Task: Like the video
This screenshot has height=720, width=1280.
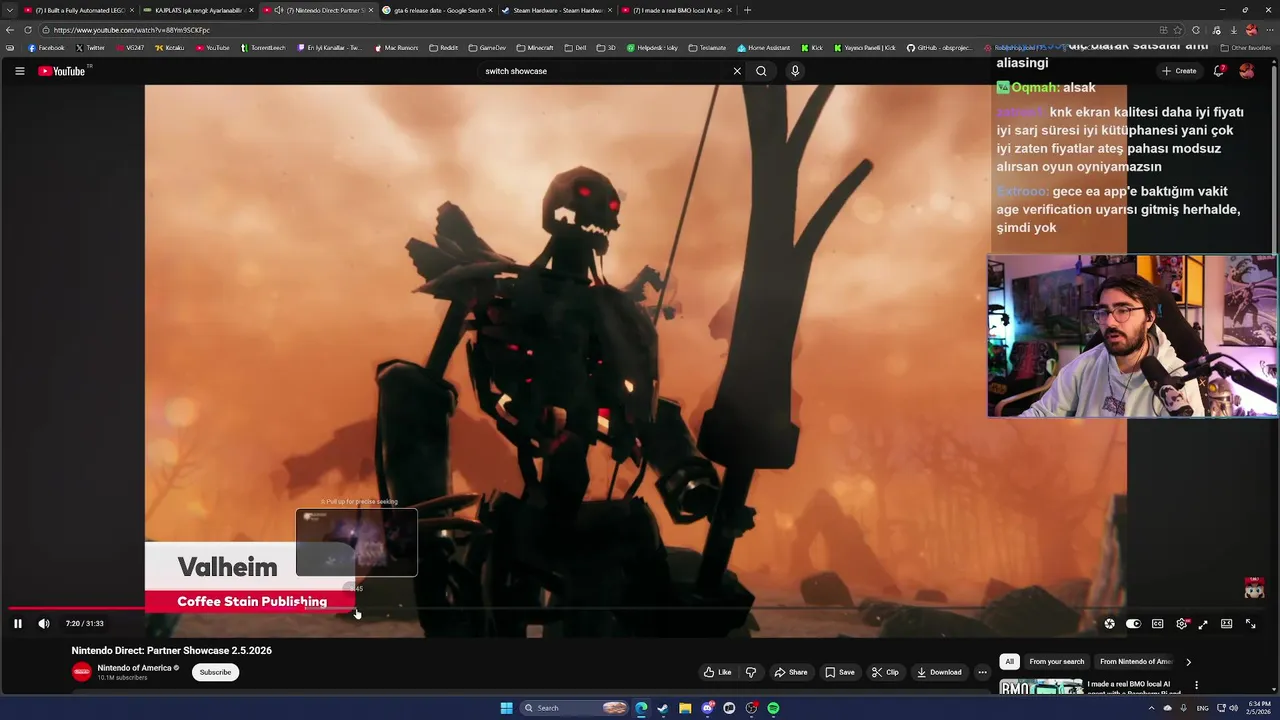Action: point(717,672)
